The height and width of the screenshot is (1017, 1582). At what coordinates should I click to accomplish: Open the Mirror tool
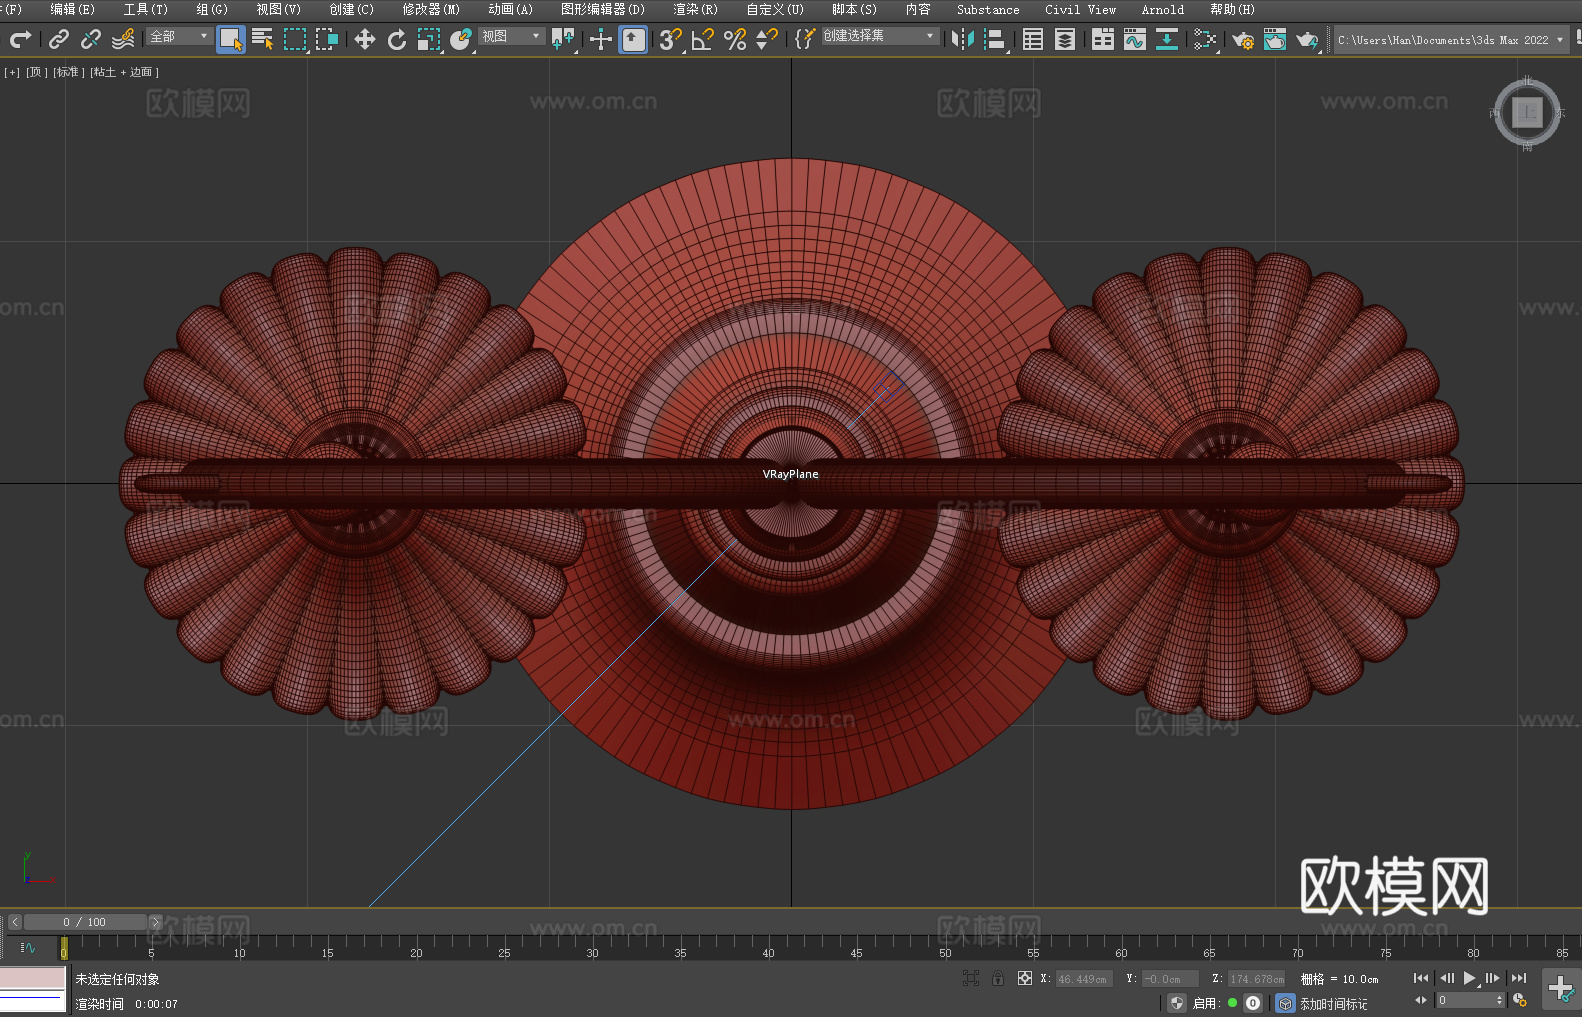point(962,40)
